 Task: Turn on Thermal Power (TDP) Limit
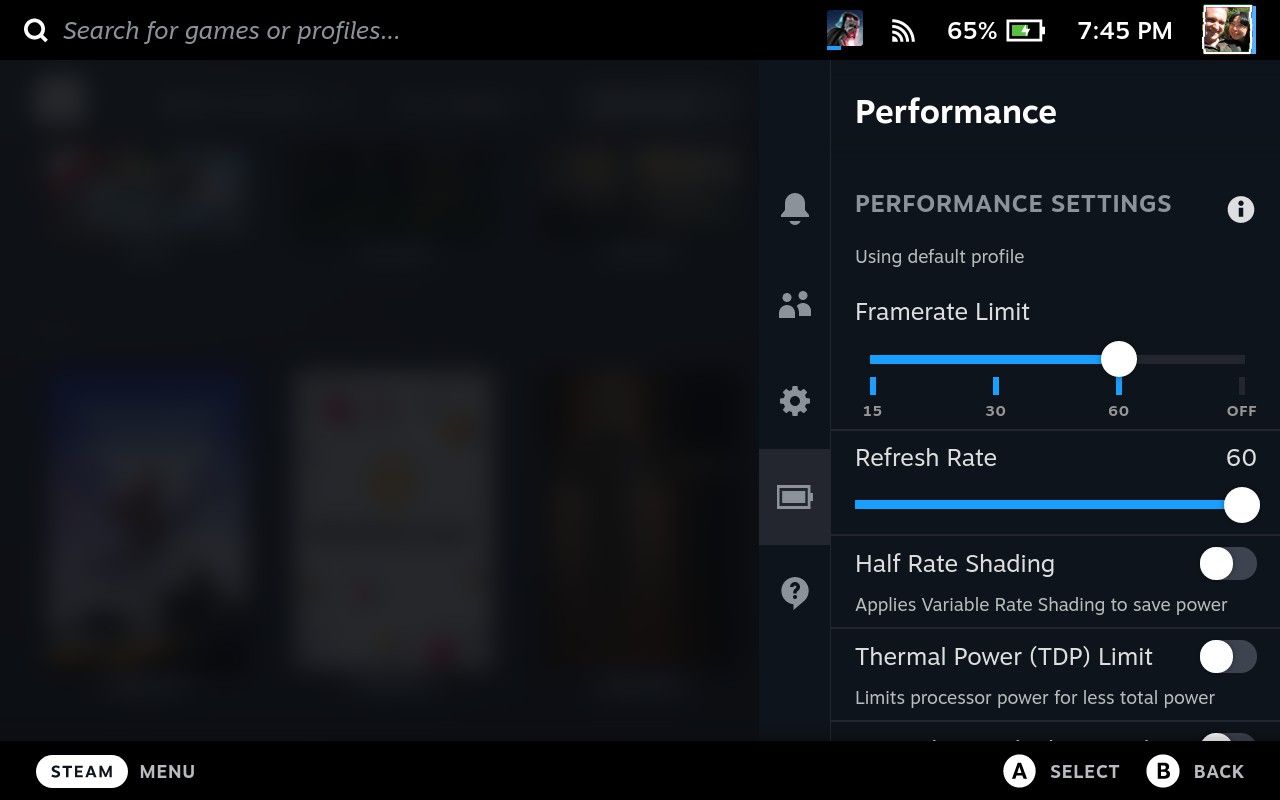pos(1228,657)
